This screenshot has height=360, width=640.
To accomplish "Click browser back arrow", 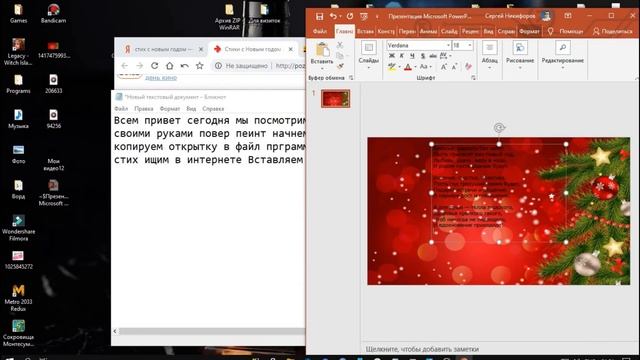I will coord(124,65).
